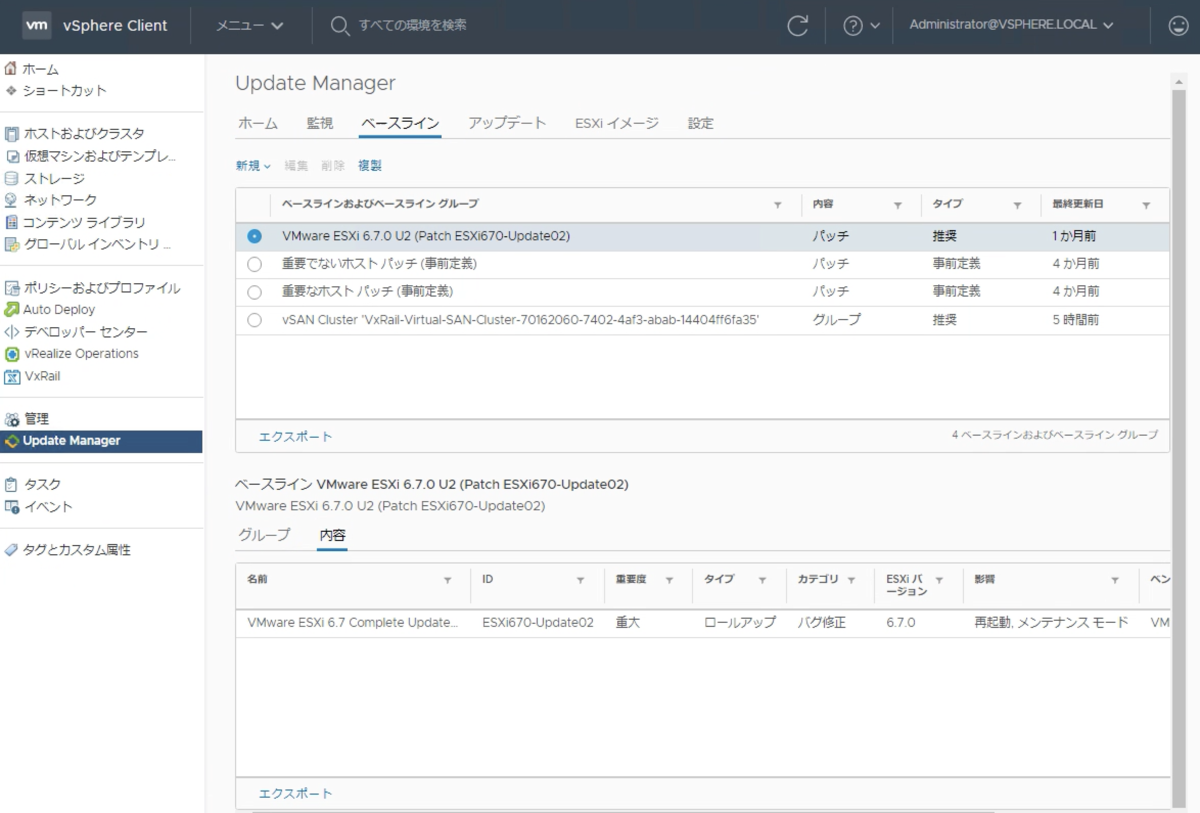This screenshot has width=1200, height=813.
Task: Click the グローバル インベントリ icon
Action: pos(12,244)
